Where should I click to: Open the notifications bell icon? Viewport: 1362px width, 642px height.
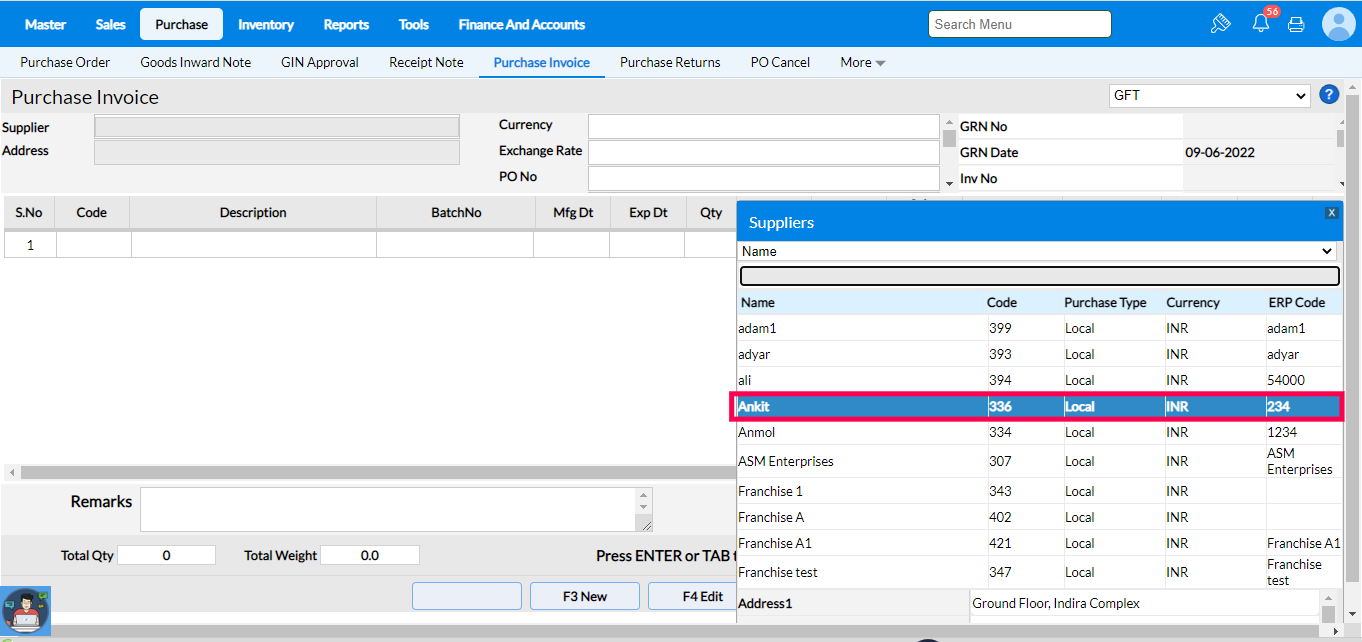(x=1260, y=24)
